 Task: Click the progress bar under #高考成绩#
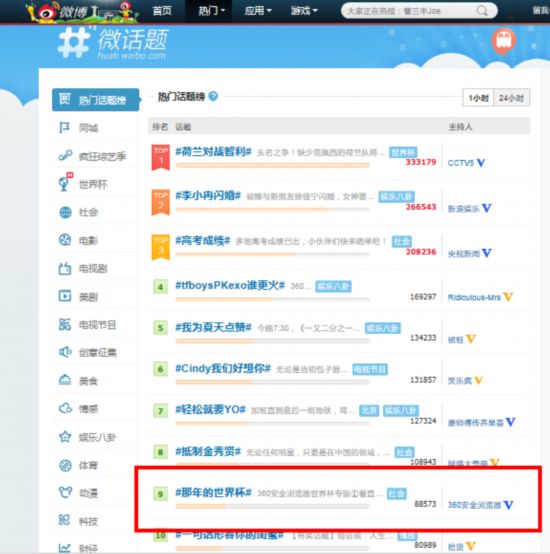[x=272, y=254]
